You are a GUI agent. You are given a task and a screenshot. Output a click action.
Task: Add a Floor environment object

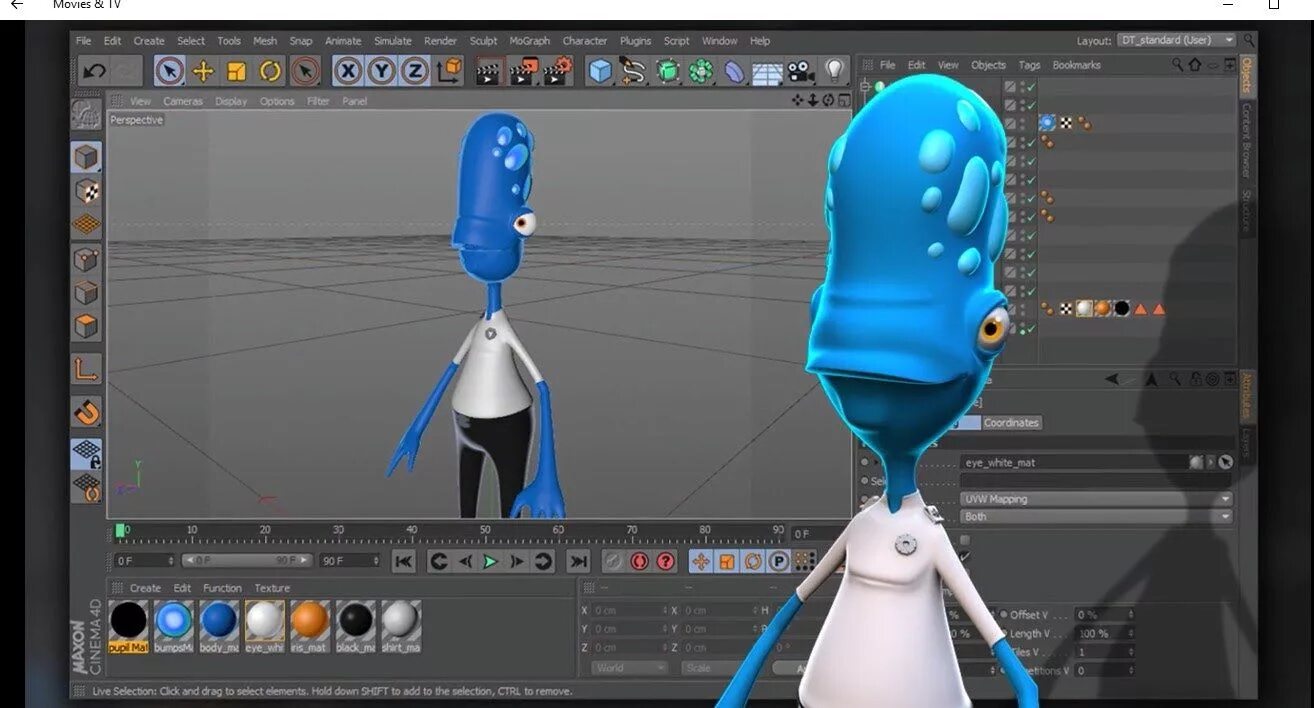(767, 73)
